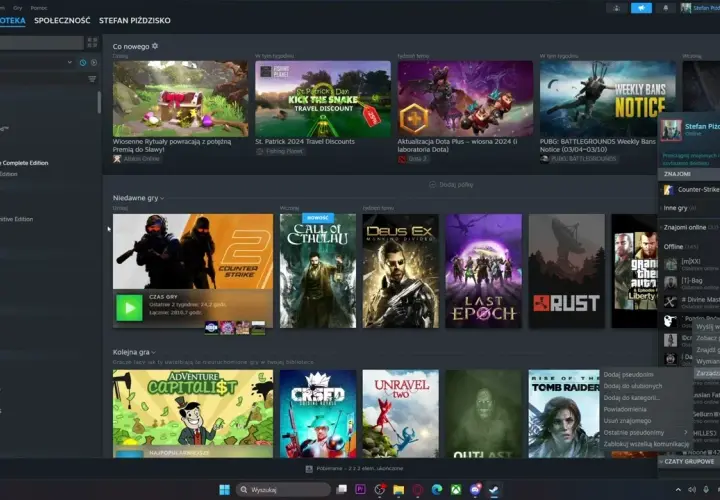
Task: Click the Wyszukaj taskbar search box
Action: click(x=283, y=489)
